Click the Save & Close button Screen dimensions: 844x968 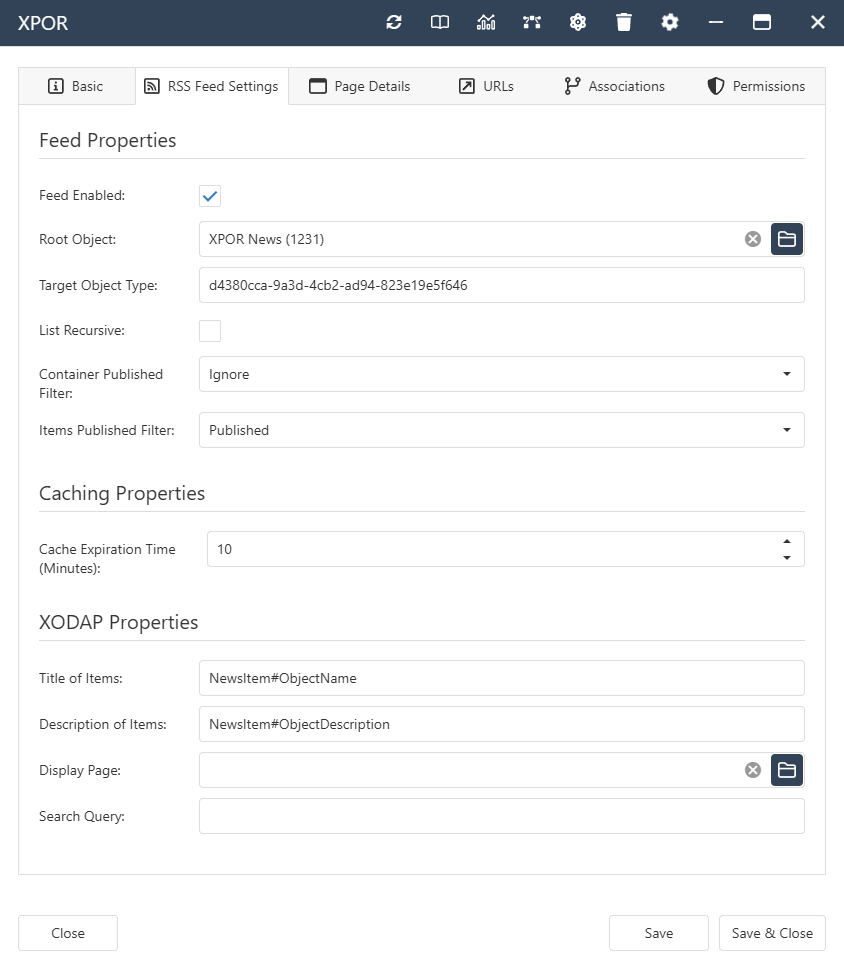[772, 933]
